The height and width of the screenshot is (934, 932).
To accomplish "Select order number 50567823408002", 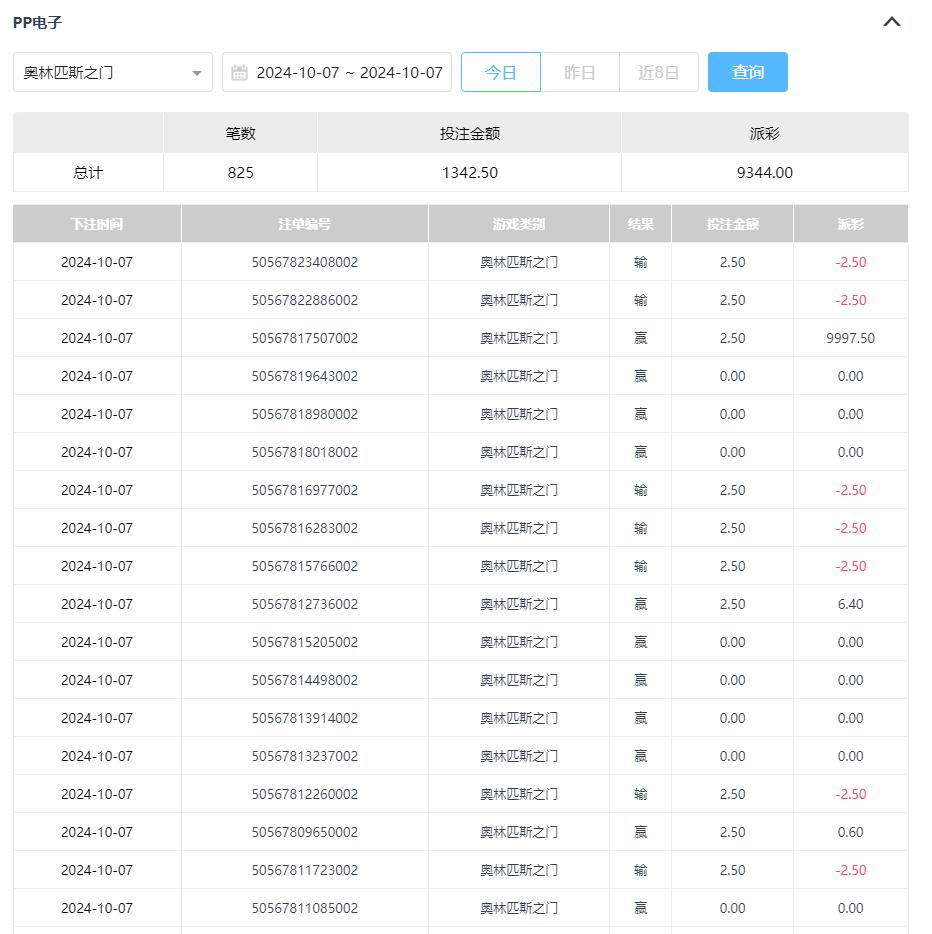I will click(304, 262).
